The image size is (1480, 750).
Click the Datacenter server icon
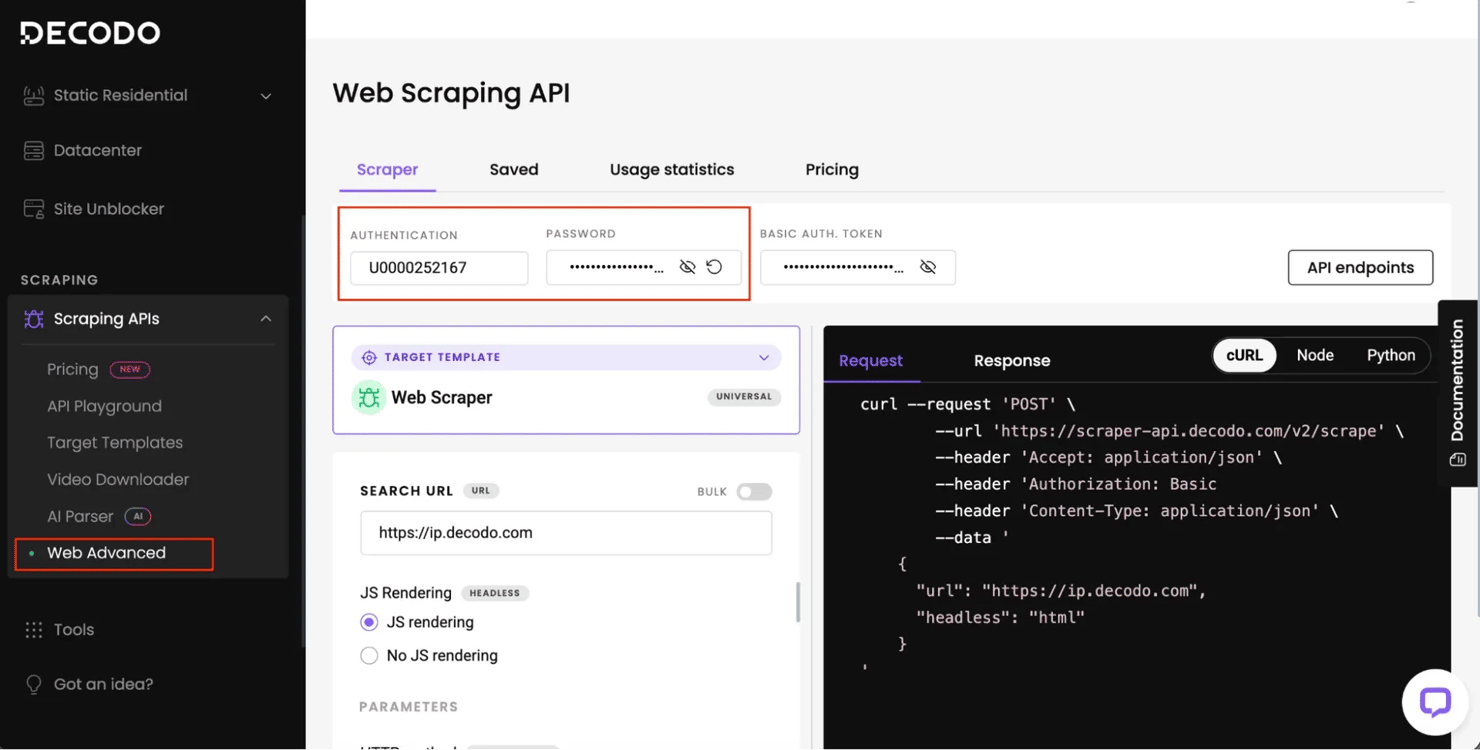point(34,151)
